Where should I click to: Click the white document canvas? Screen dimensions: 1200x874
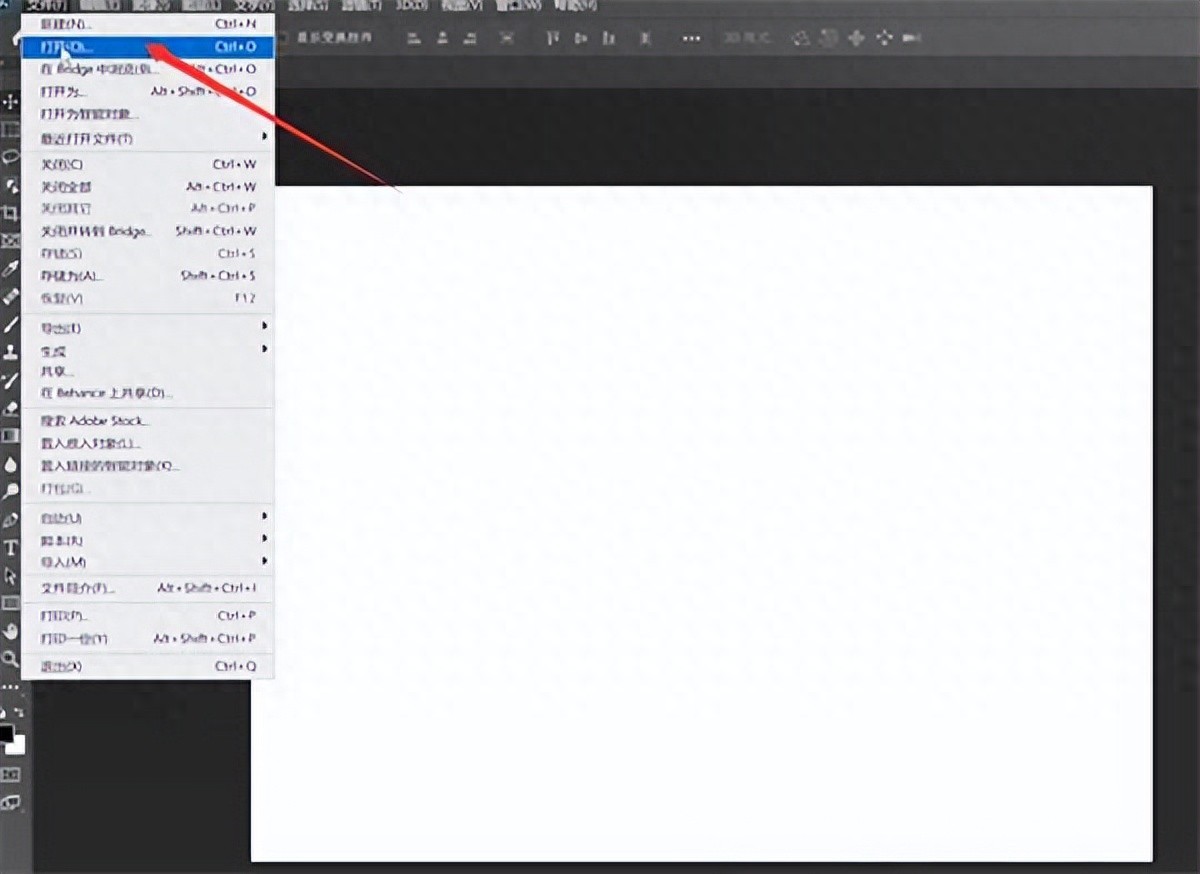[700, 520]
